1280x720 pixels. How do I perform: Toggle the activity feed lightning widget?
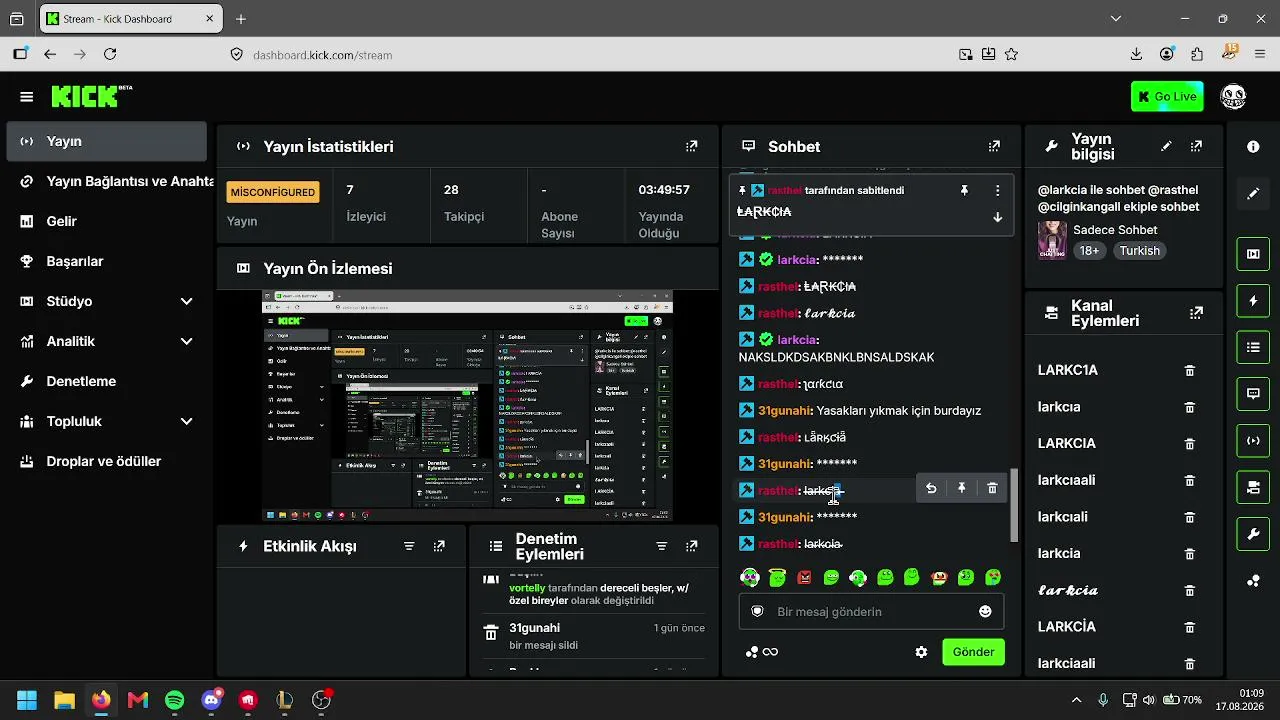pos(1253,301)
